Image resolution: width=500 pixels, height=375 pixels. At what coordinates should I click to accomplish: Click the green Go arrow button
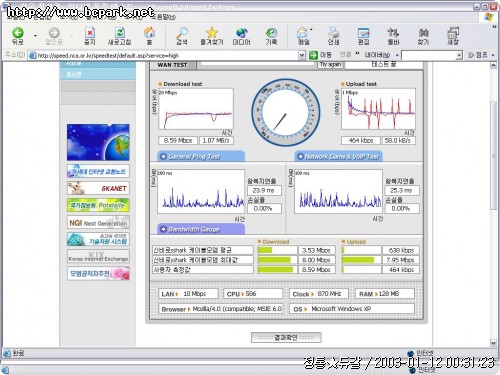(x=313, y=55)
